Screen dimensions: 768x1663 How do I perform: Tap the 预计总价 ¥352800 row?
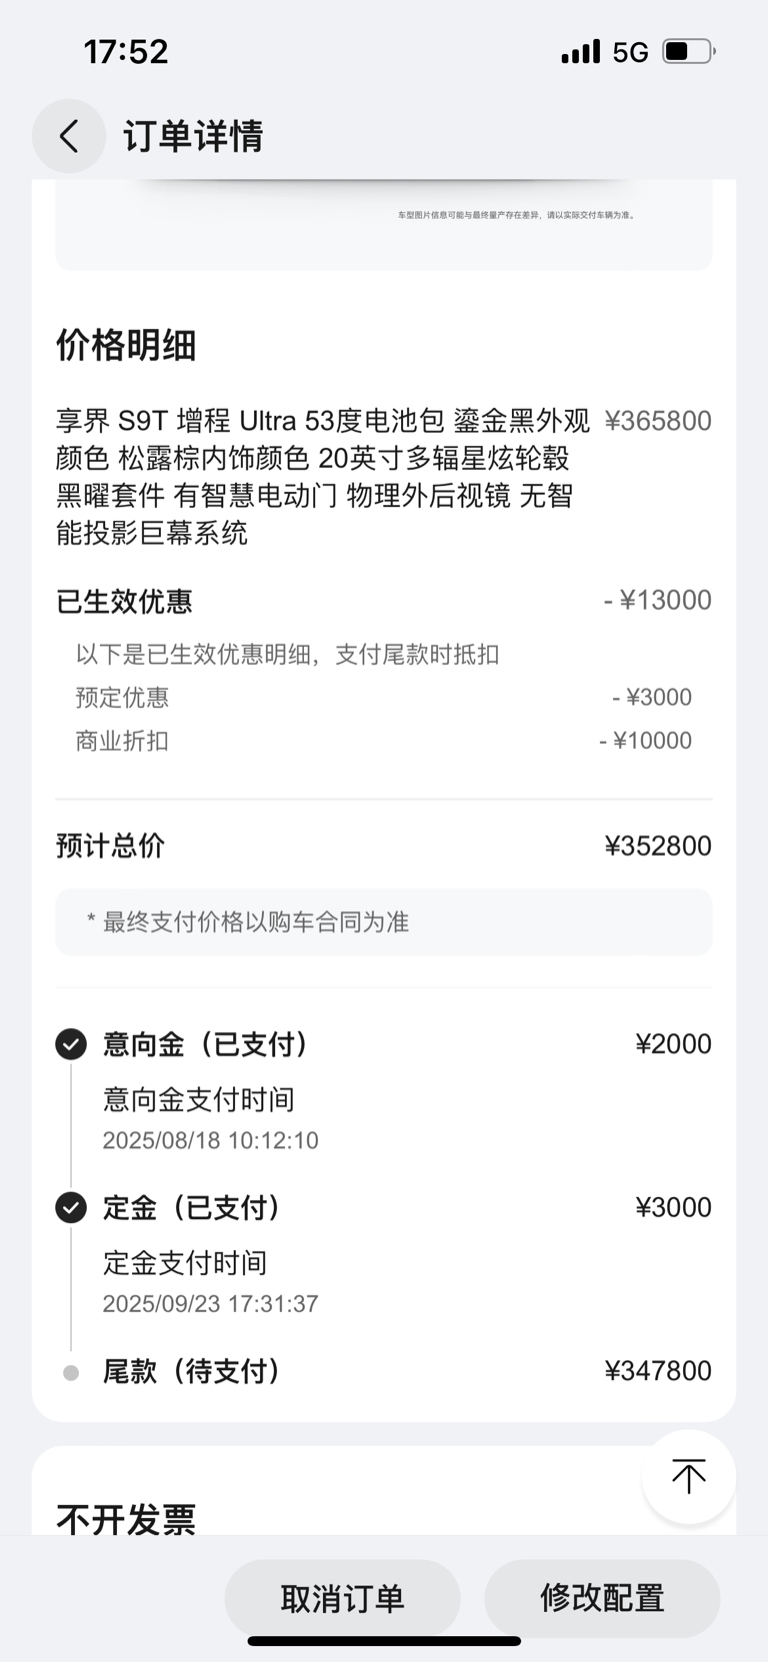tap(384, 846)
